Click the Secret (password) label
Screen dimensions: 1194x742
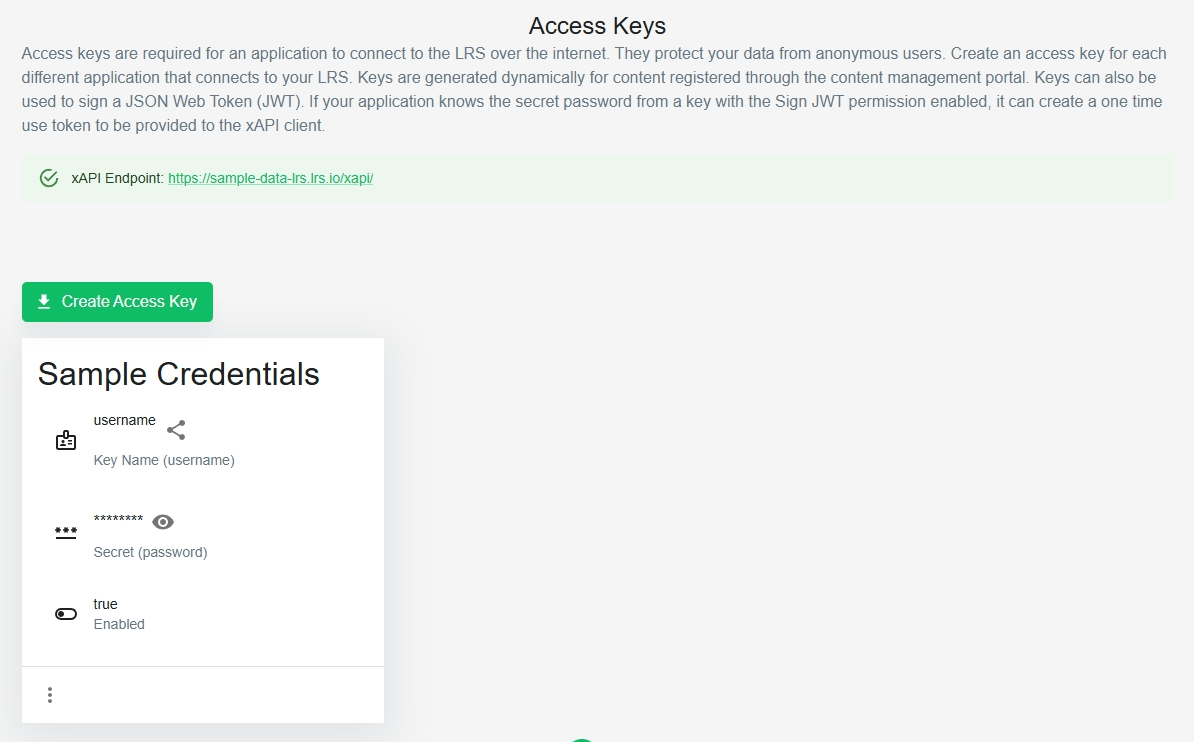150,552
